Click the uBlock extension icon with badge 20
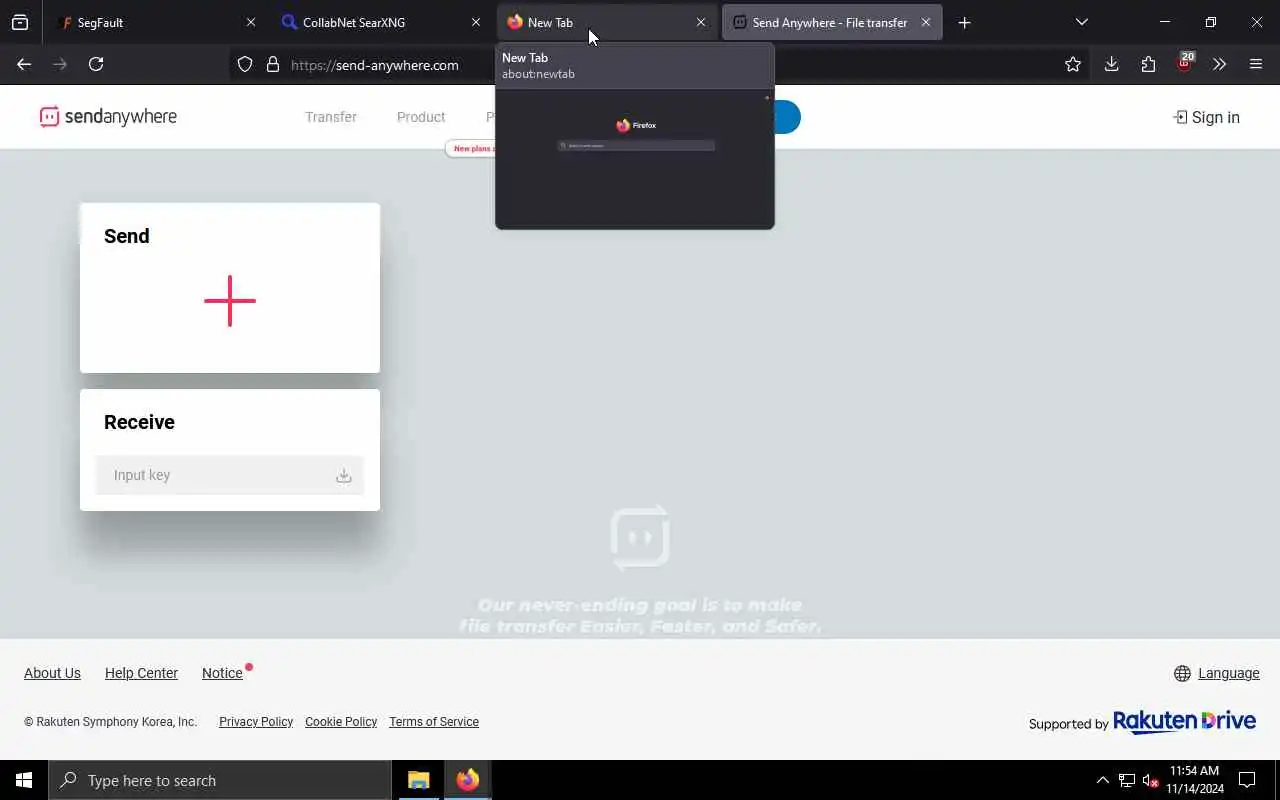1280x800 pixels. pyautogui.click(x=1185, y=64)
